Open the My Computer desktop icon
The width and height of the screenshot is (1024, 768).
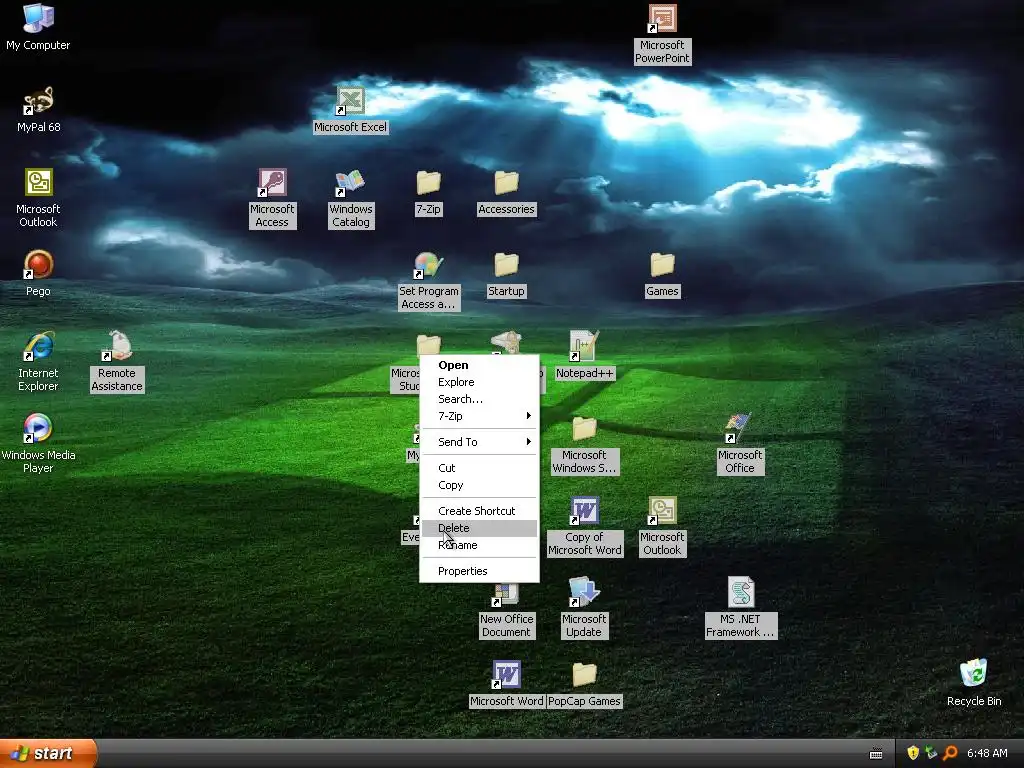38,27
